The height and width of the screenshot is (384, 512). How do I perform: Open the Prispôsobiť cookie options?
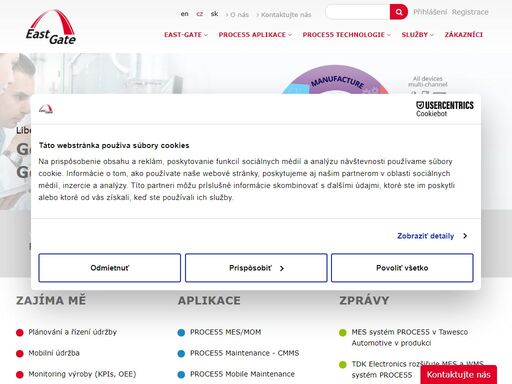pyautogui.click(x=256, y=268)
